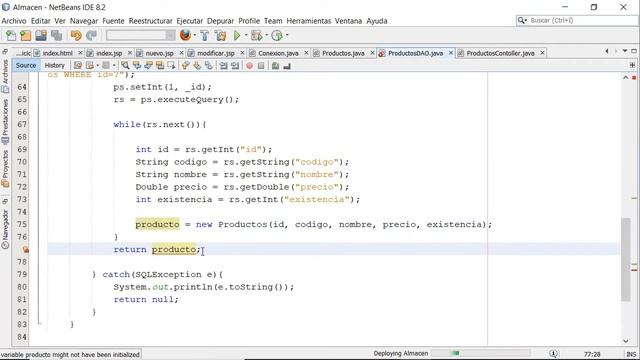
Task: Switch to the Conexion.java tab
Action: (x=278, y=53)
